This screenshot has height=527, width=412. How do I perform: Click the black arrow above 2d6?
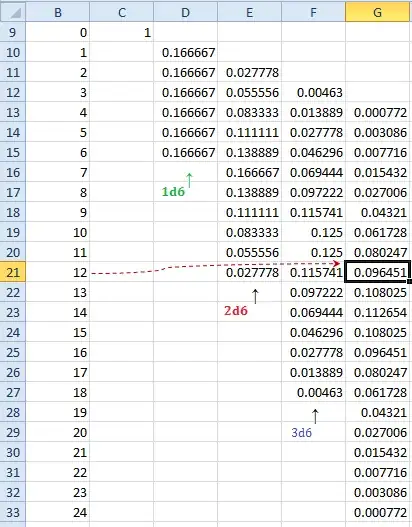tap(255, 296)
